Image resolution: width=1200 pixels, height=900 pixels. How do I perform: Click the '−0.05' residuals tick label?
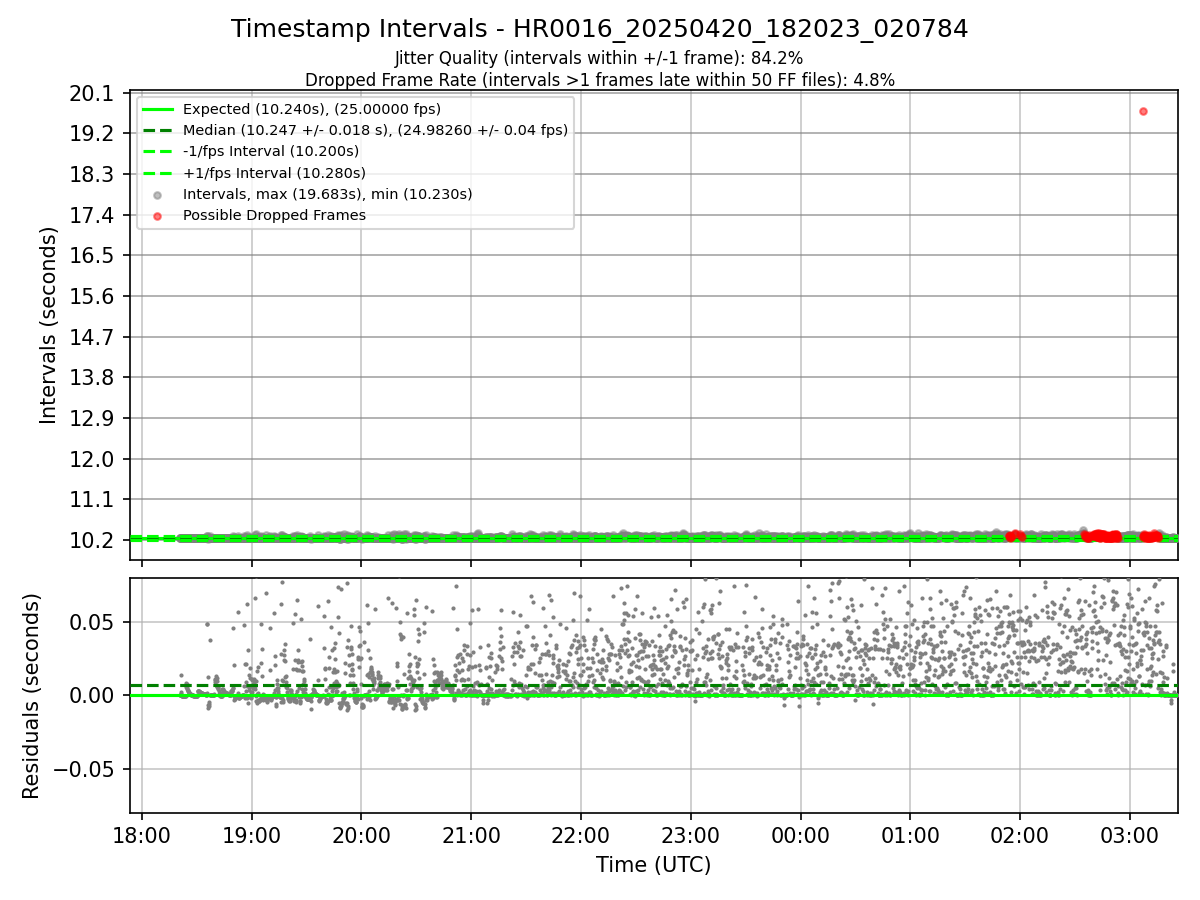pyautogui.click(x=82, y=769)
